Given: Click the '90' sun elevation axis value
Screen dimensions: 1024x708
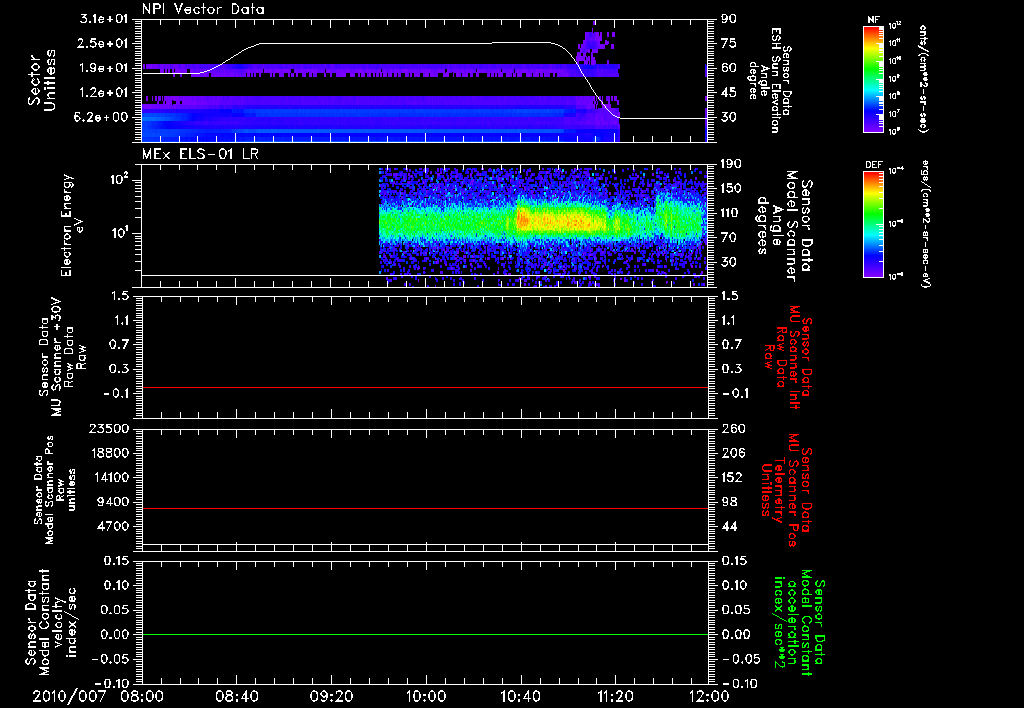Looking at the screenshot, I should coord(729,19).
